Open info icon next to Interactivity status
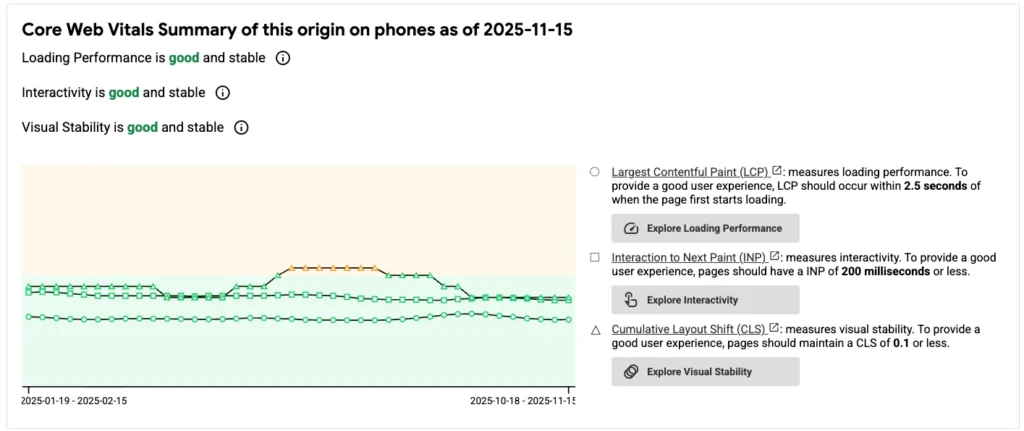The image size is (1024, 431). pos(223,93)
